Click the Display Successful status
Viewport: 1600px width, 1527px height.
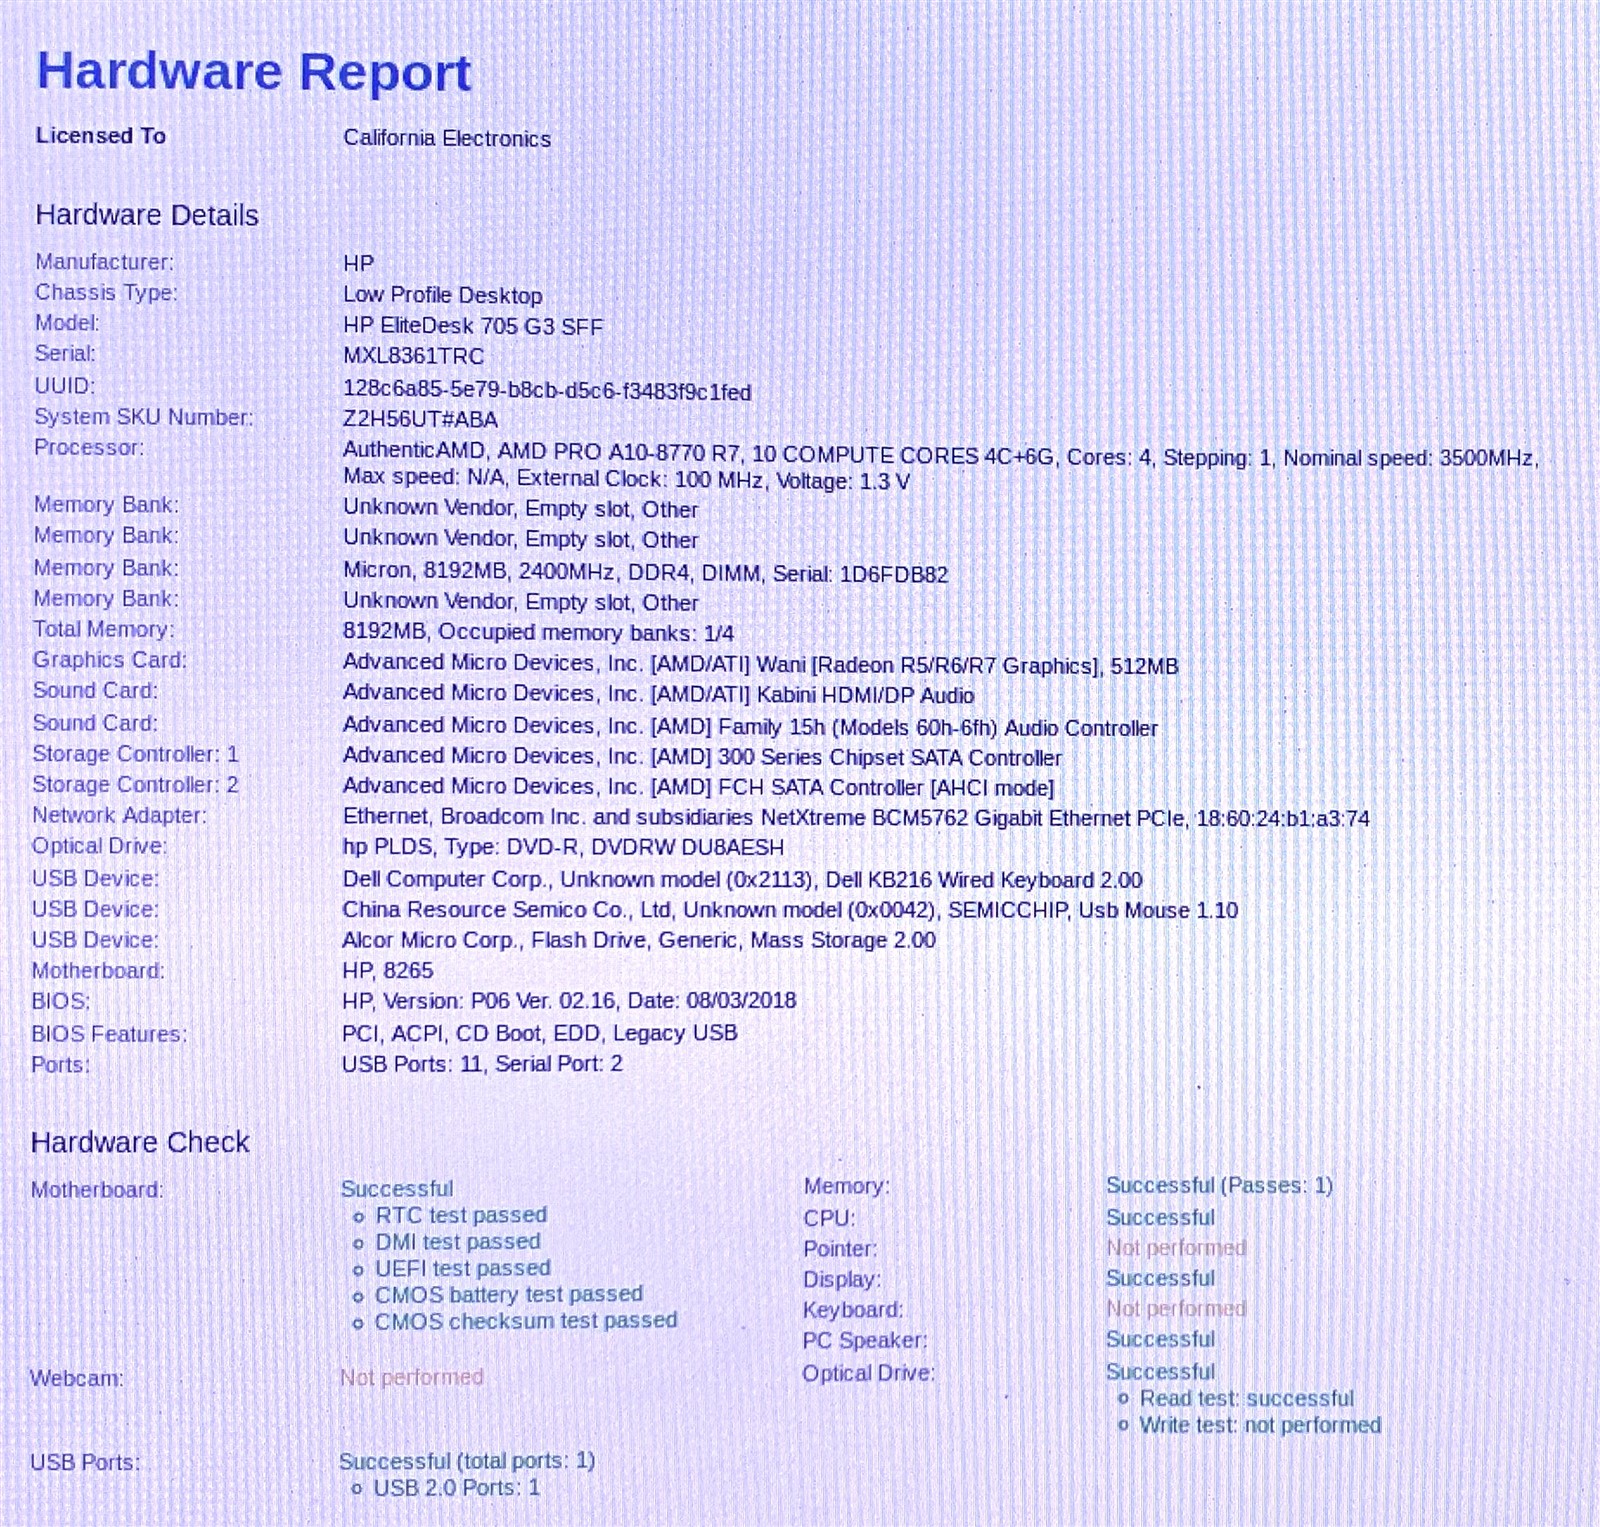pyautogui.click(x=1160, y=1279)
